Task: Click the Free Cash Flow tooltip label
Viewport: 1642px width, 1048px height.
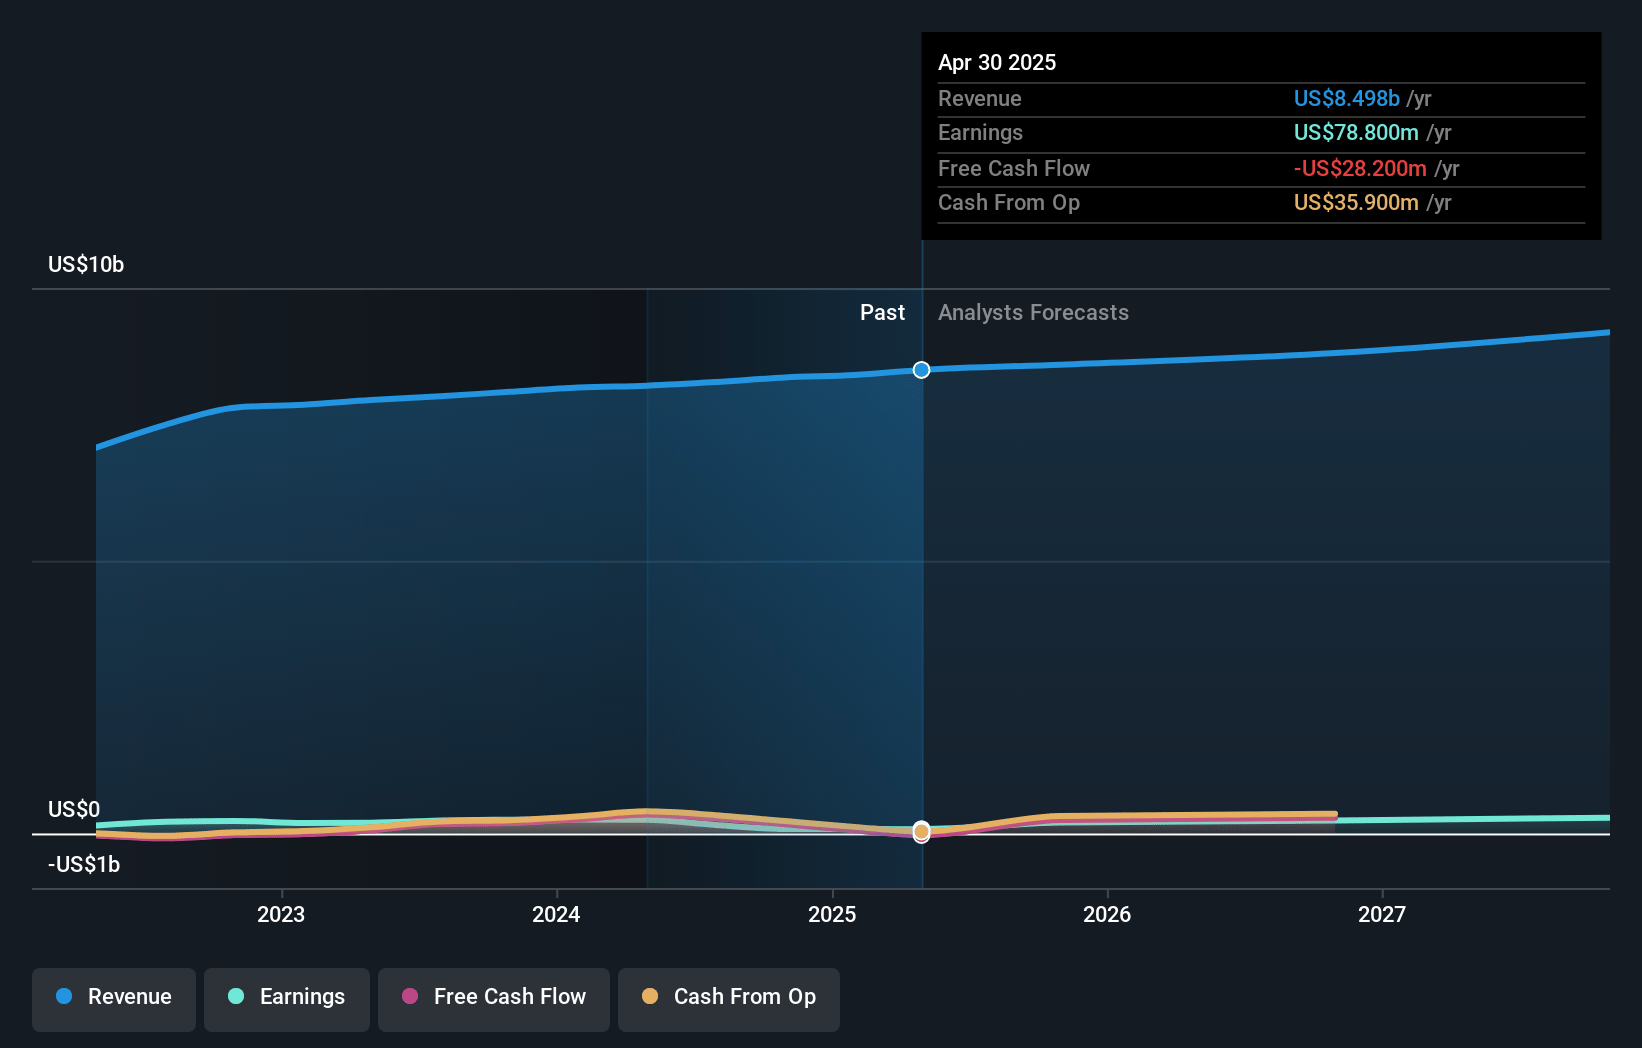Action: click(1014, 168)
